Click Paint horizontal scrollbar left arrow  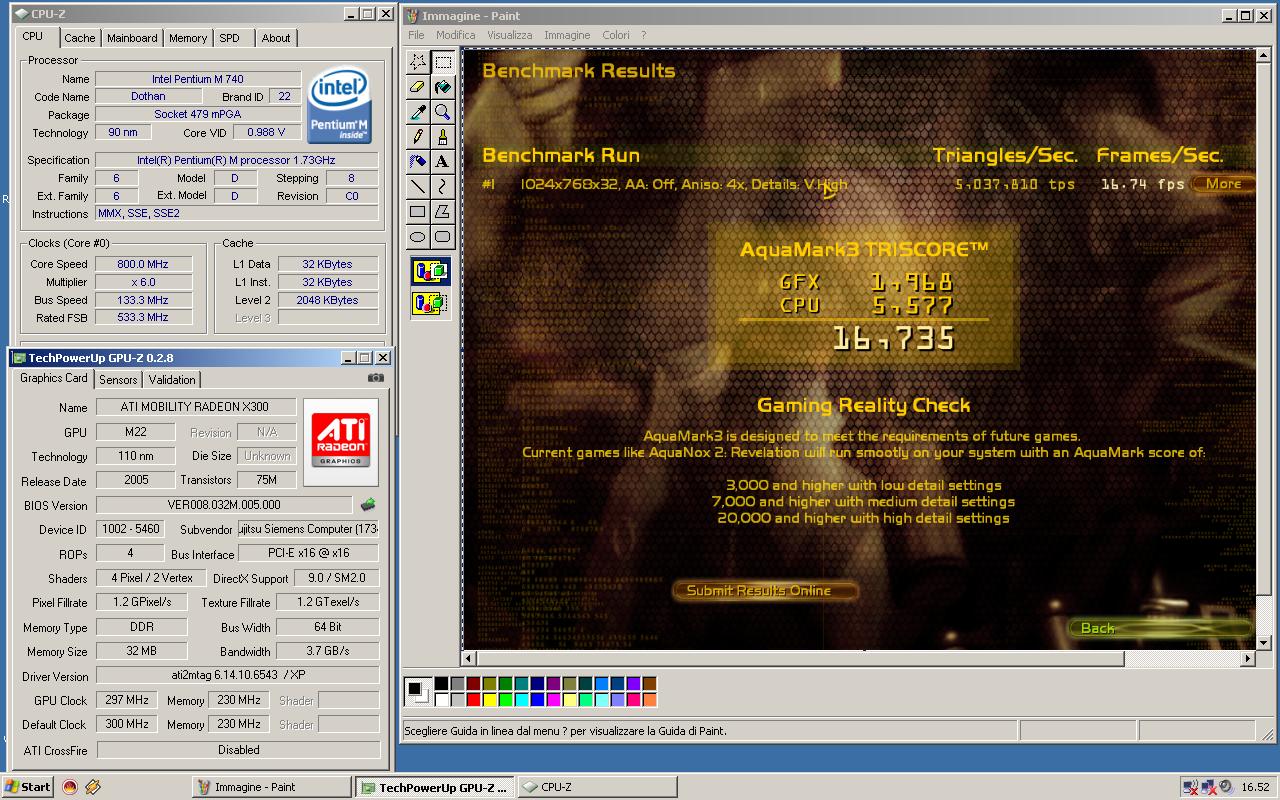pyautogui.click(x=470, y=658)
